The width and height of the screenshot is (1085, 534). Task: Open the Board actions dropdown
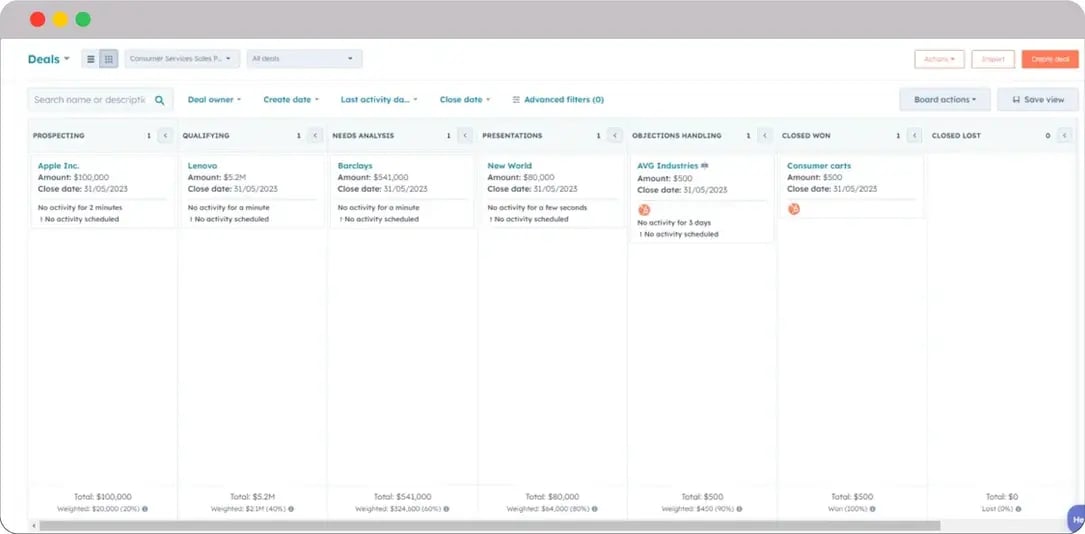click(x=945, y=100)
